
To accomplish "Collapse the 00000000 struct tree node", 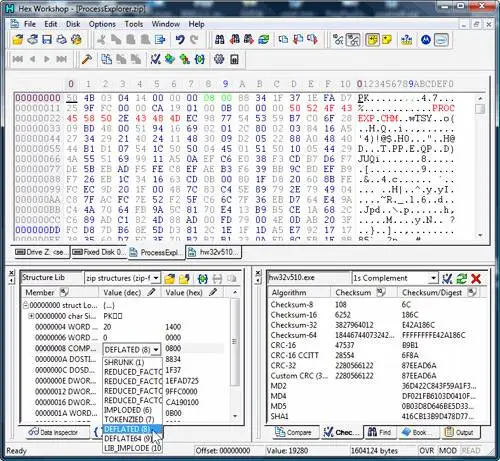I will pos(25,305).
